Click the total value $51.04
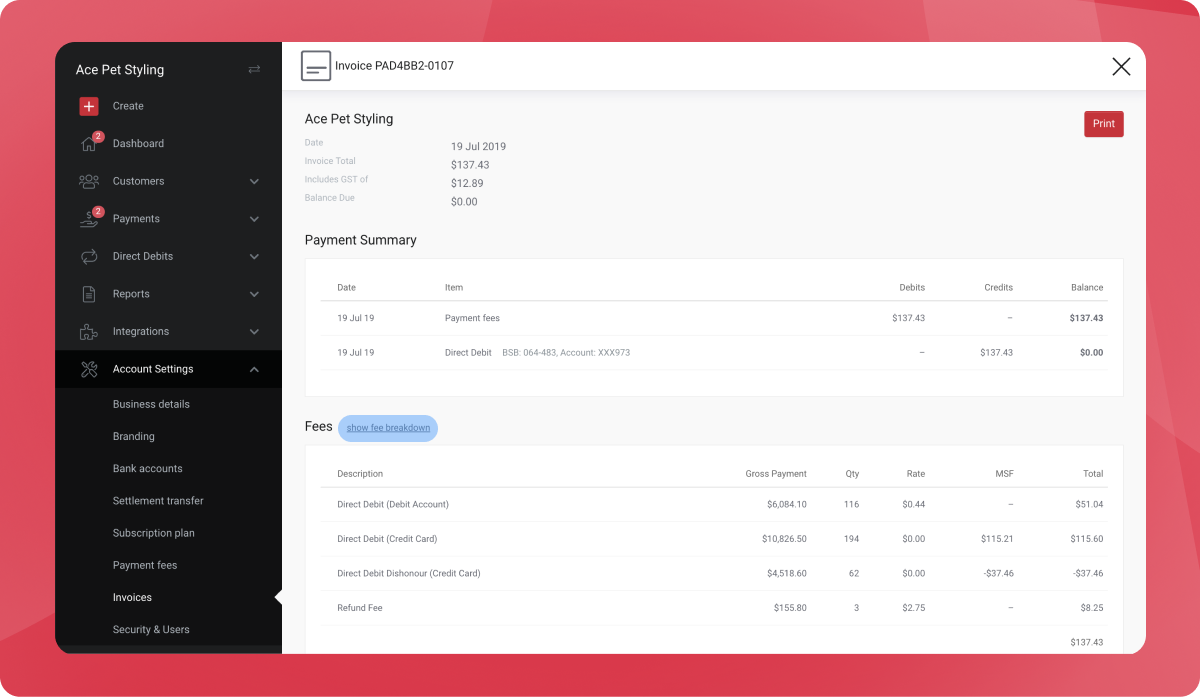 click(x=1089, y=505)
